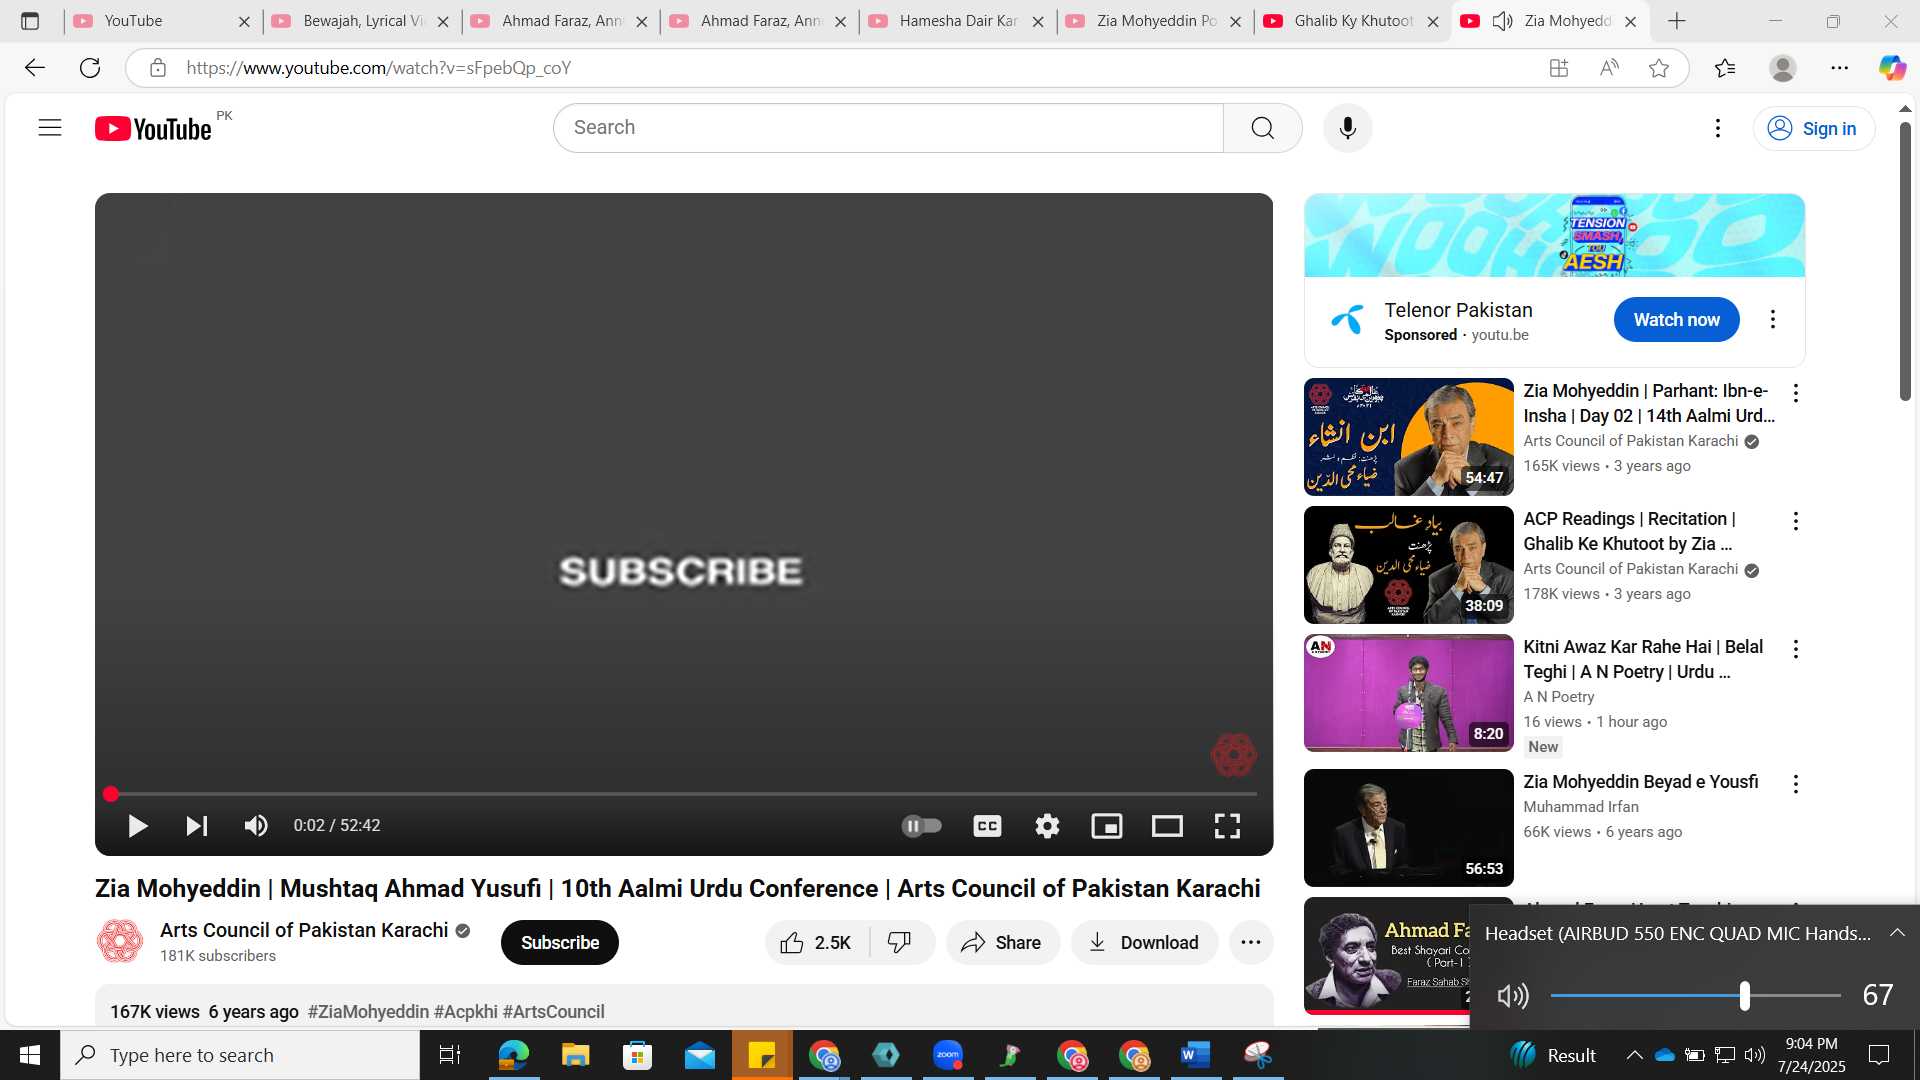The image size is (1920, 1080).
Task: Open Kitni Awaz Kar Rahe Hai video
Action: (1408, 693)
